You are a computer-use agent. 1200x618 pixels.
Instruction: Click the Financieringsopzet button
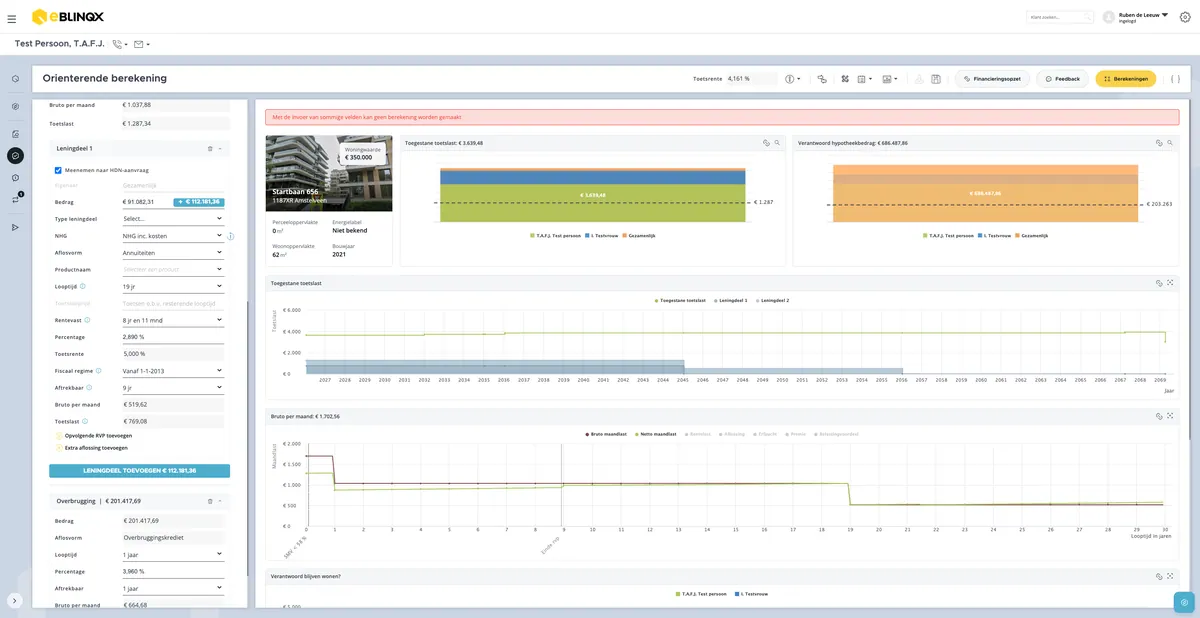[x=991, y=78]
